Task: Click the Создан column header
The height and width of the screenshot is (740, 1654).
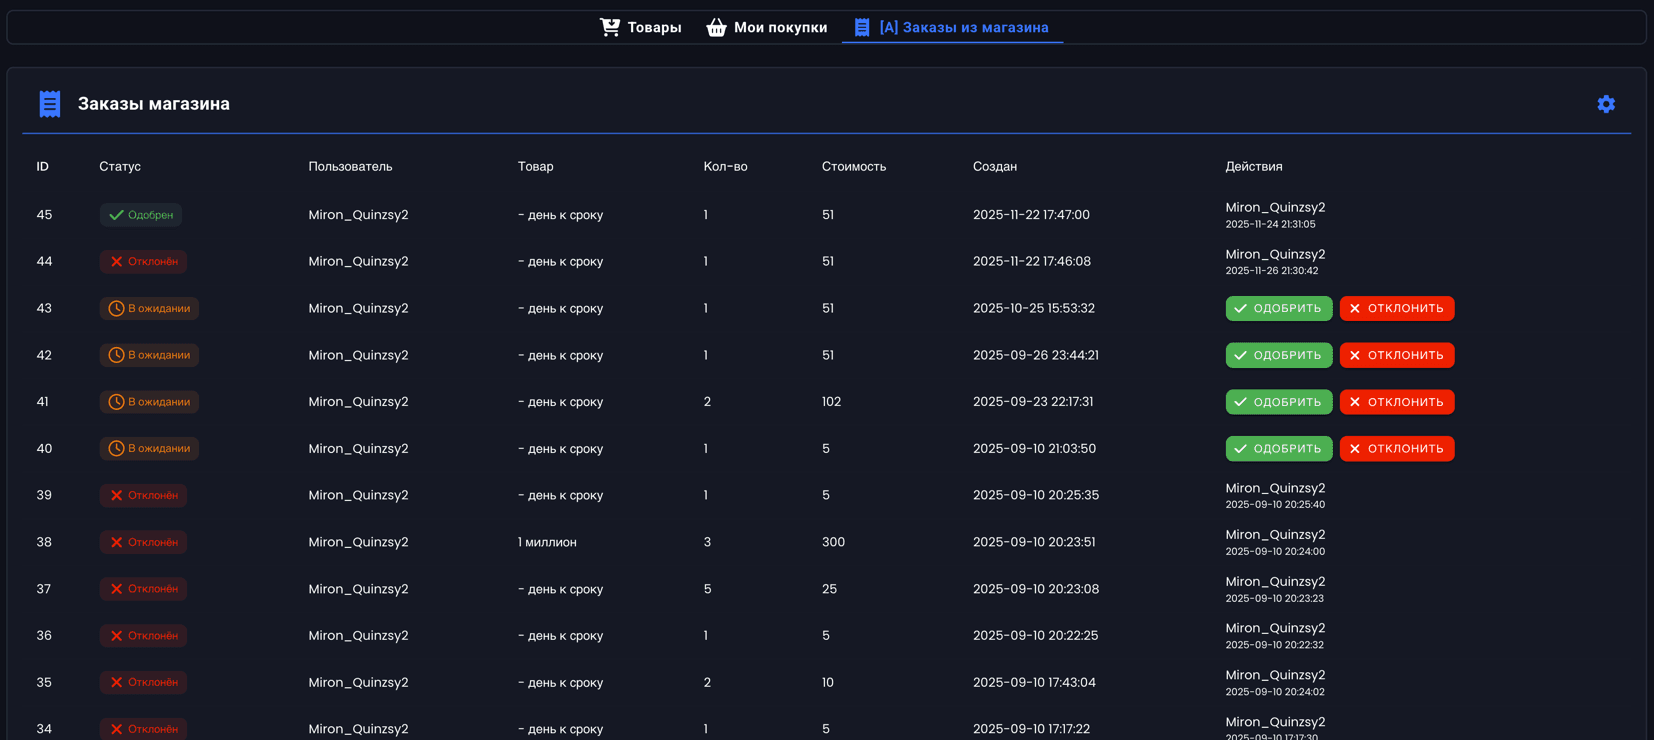Action: (994, 167)
